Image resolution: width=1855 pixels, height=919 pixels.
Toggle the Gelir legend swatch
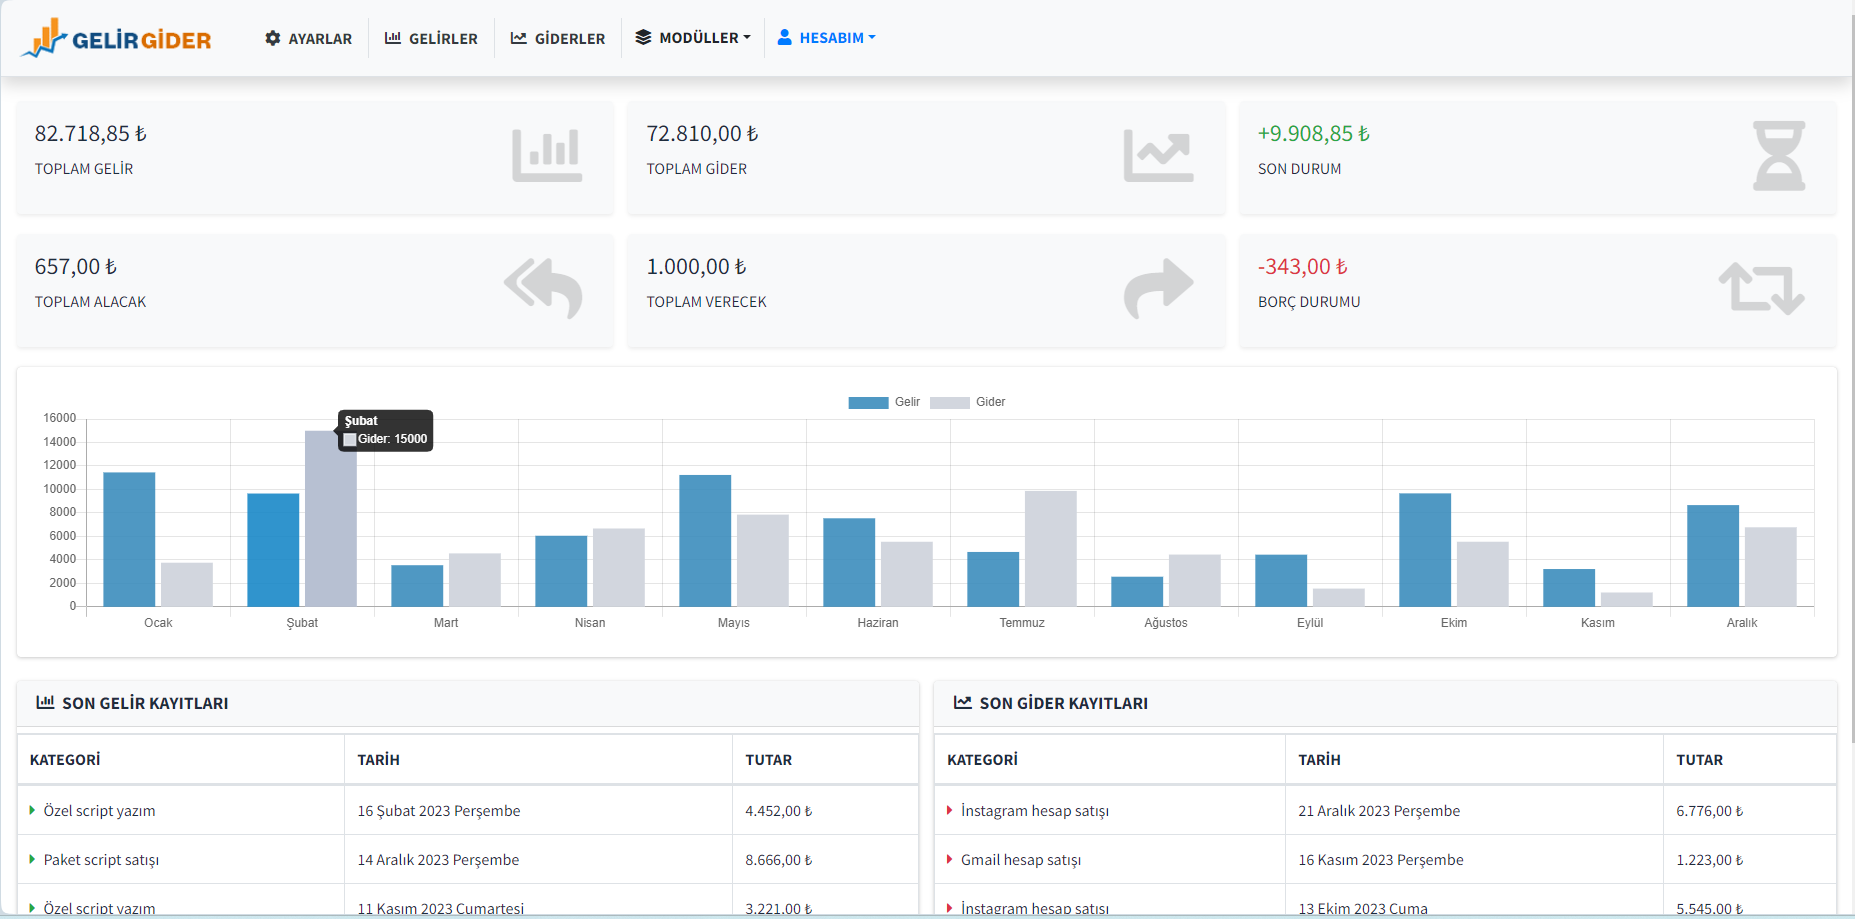[x=868, y=402]
